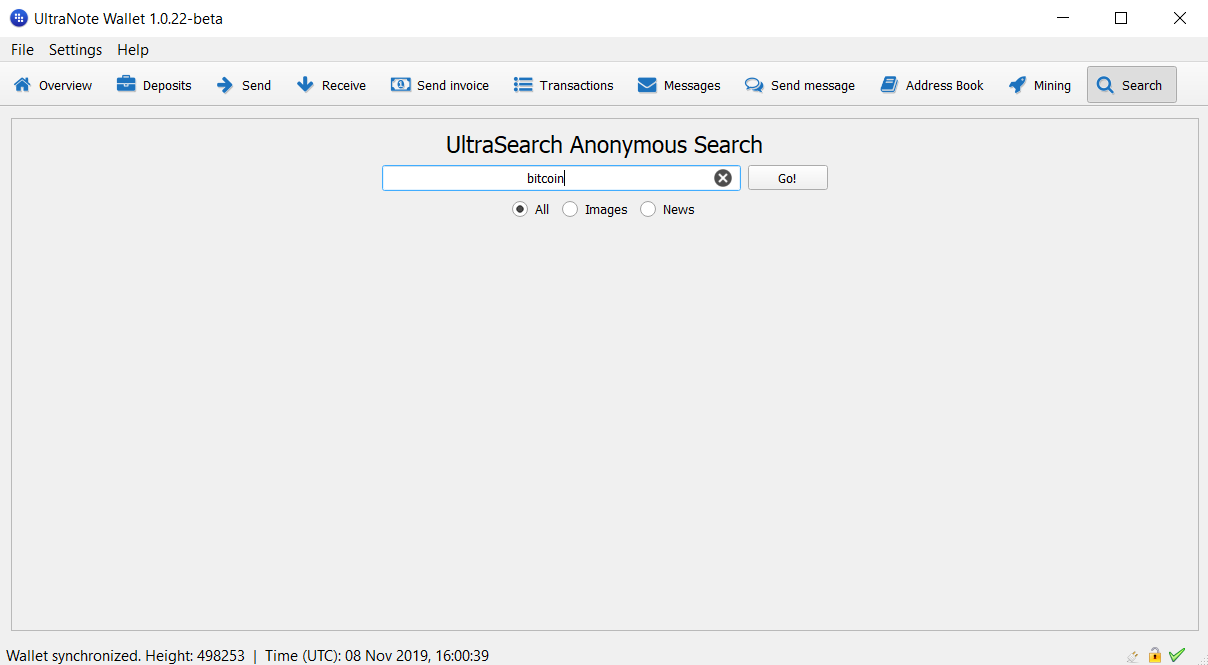Open the Receive page

(332, 85)
